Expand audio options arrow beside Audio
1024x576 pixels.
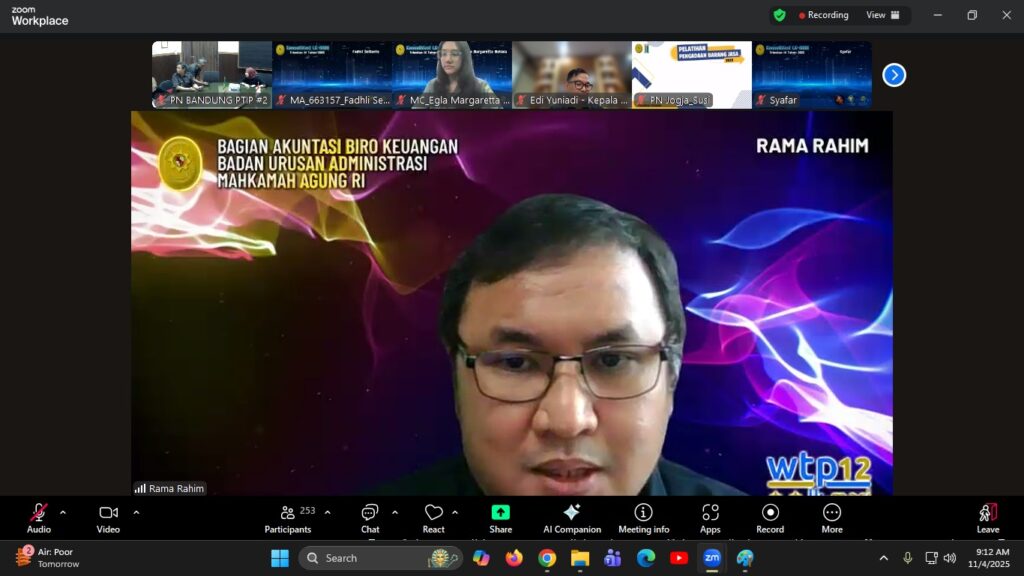63,512
